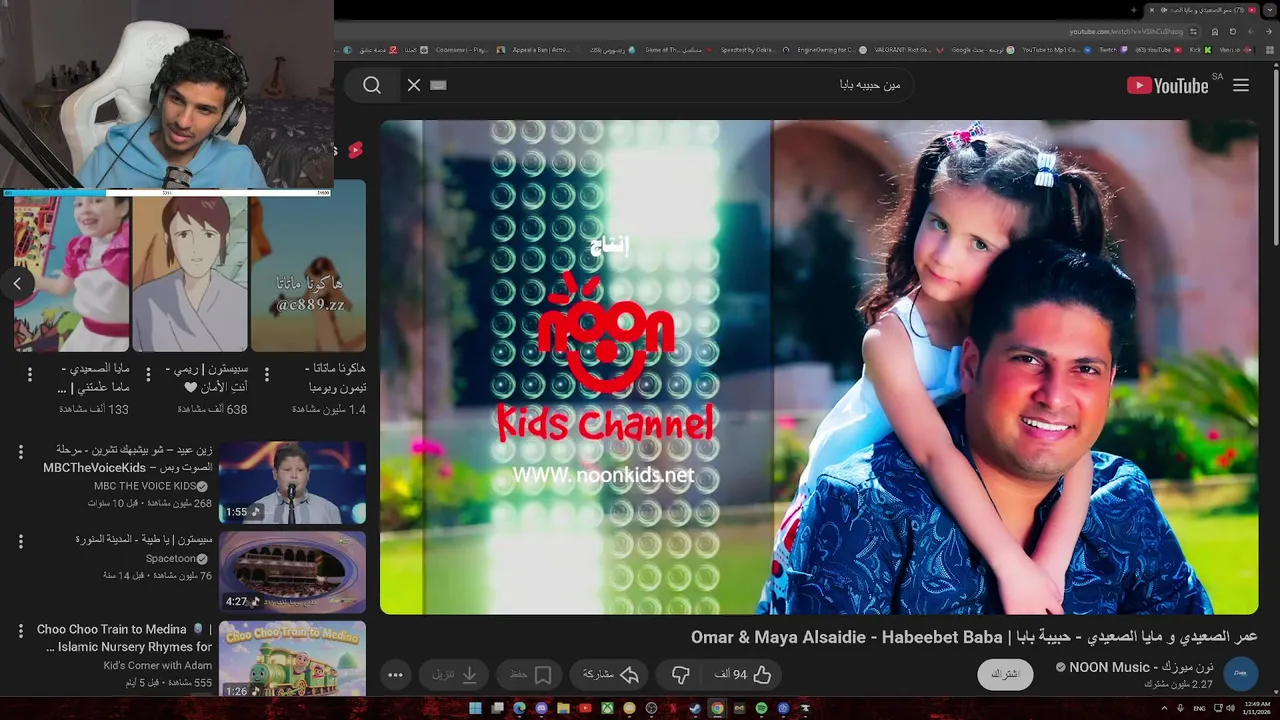
Task: Open the Spacetoon Ya Tayba video thumbnail
Action: pyautogui.click(x=292, y=572)
